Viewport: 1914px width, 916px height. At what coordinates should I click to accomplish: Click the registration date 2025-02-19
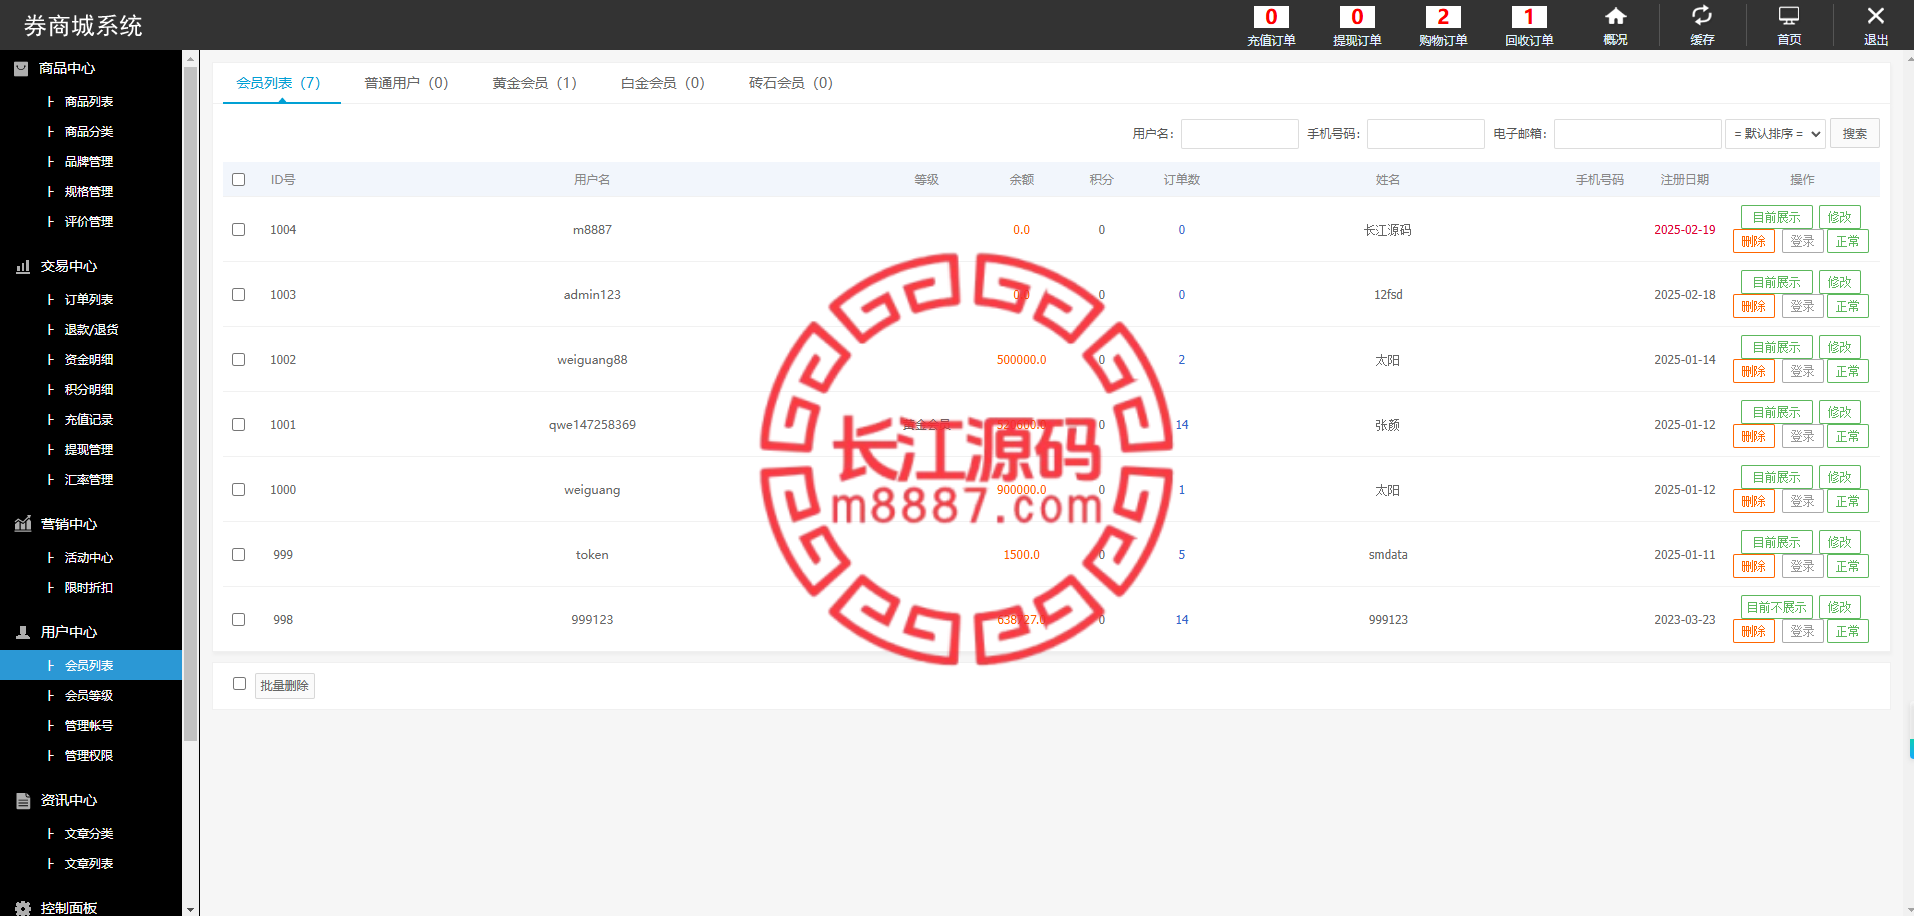point(1684,230)
